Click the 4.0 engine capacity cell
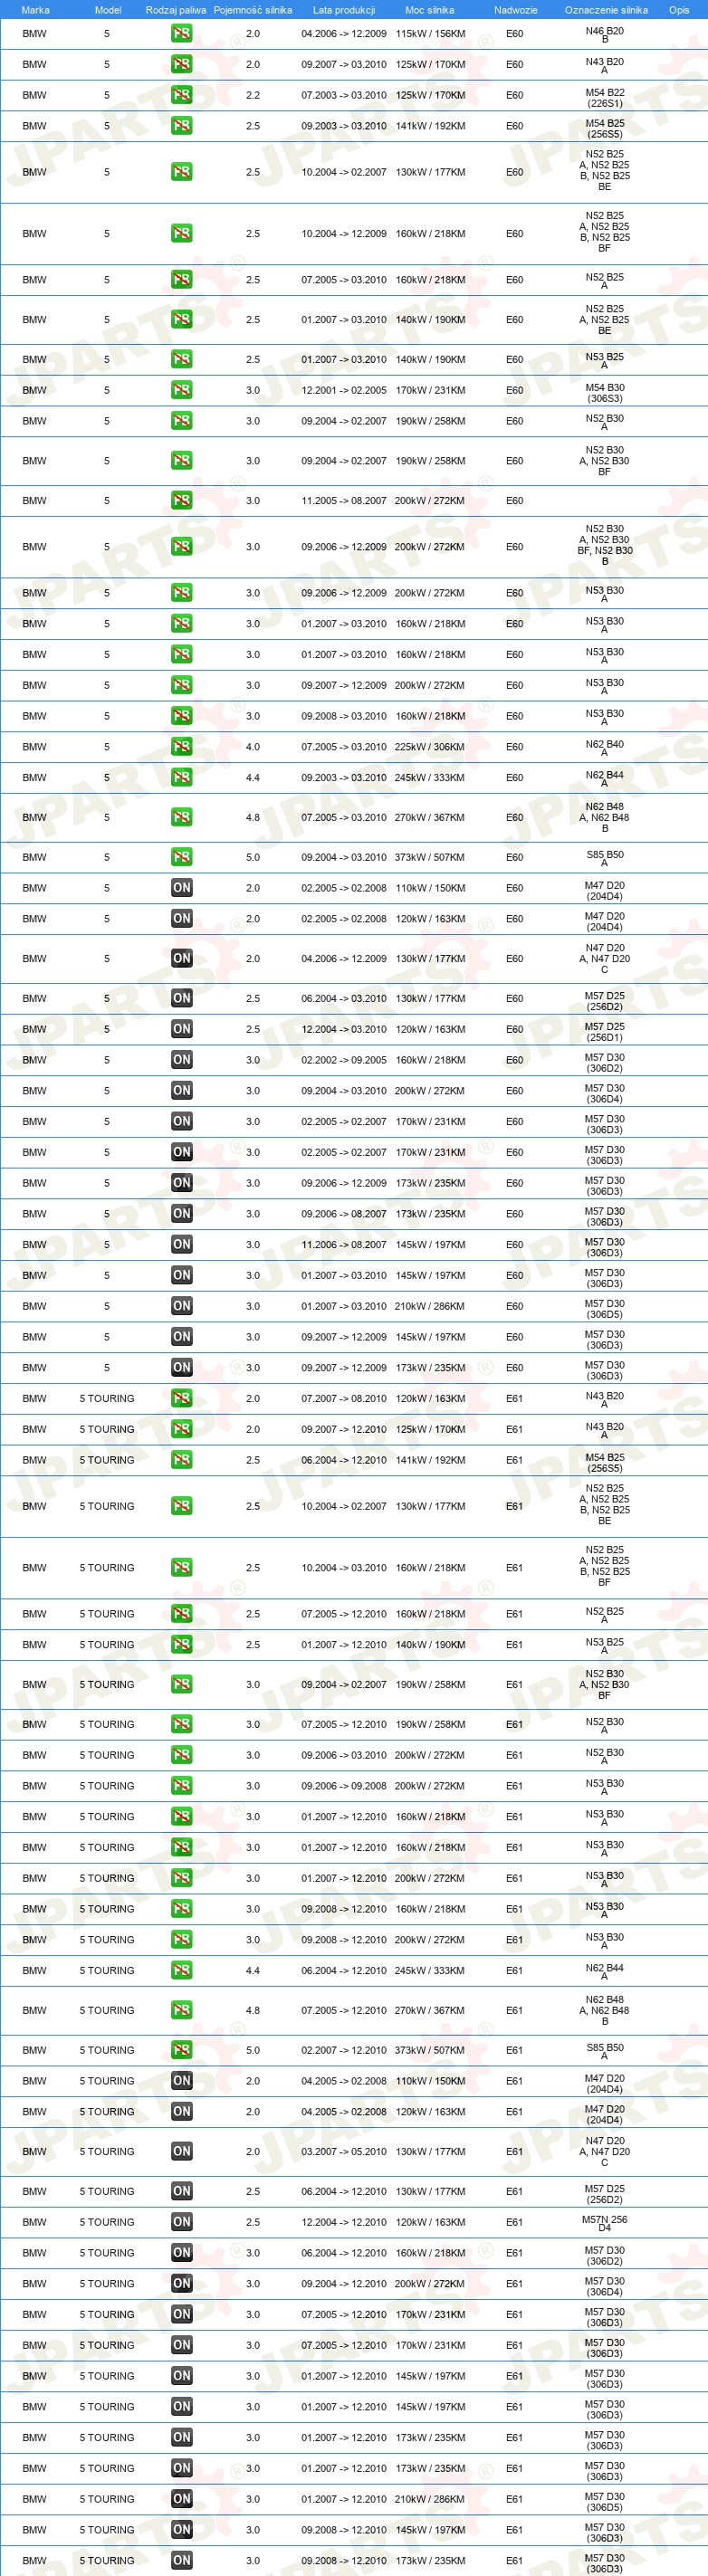The image size is (708, 2576). pyautogui.click(x=253, y=747)
